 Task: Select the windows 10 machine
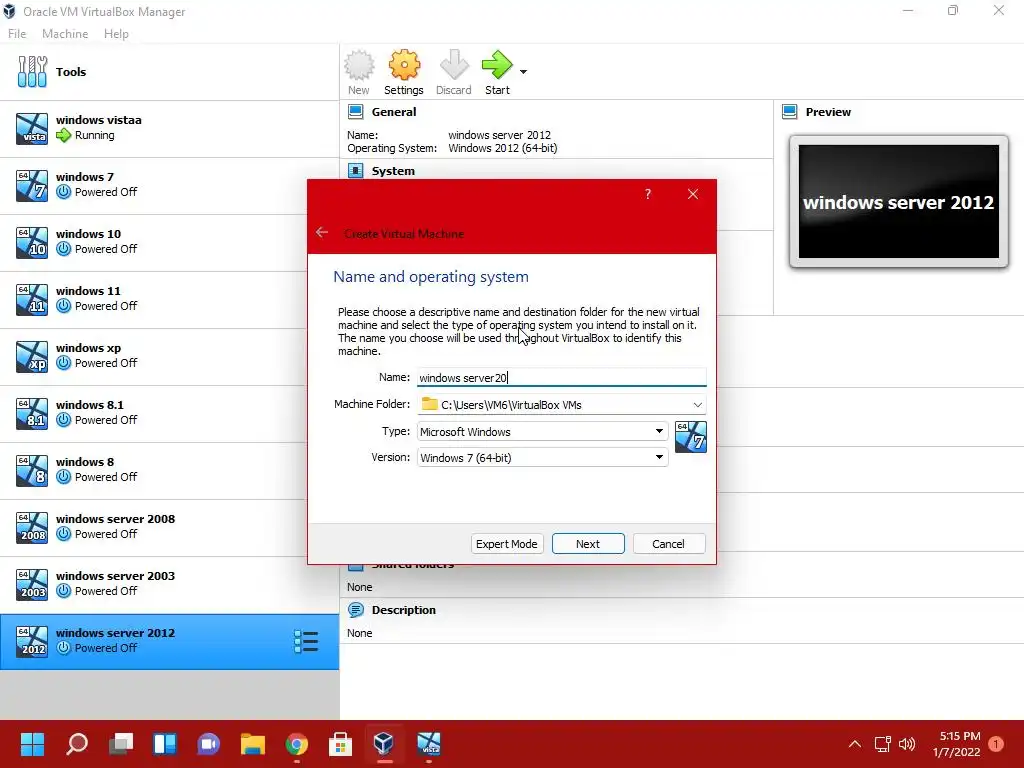click(x=169, y=242)
